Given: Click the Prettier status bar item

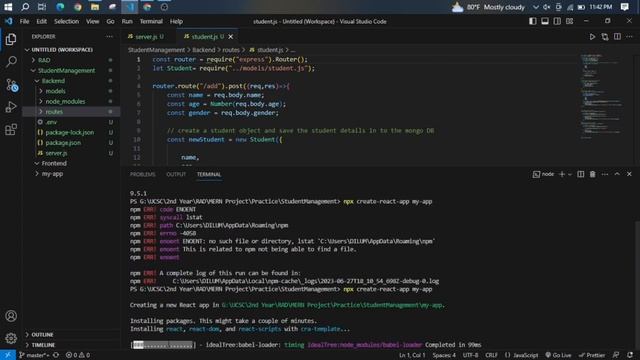Looking at the screenshot, I should pyautogui.click(x=592, y=355).
